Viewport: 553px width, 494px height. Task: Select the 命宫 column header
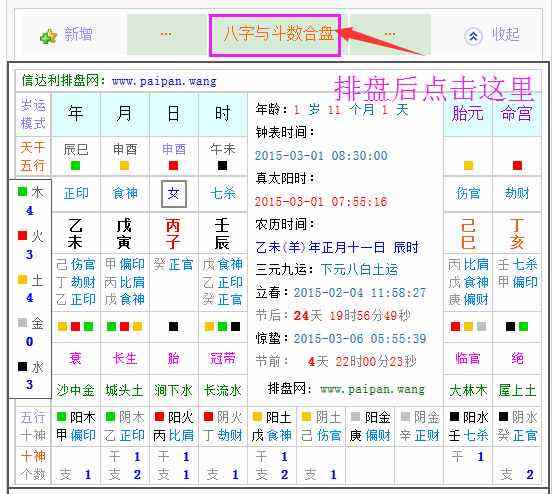(x=517, y=114)
